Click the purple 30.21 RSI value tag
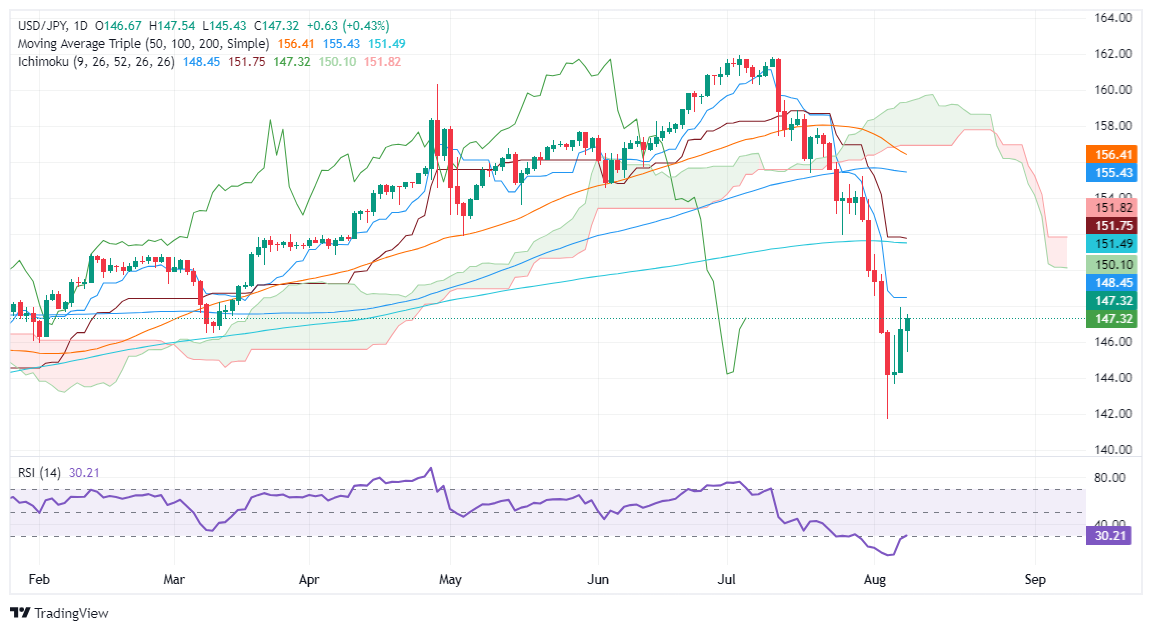Screen dimensions: 1152x631 [1114, 537]
